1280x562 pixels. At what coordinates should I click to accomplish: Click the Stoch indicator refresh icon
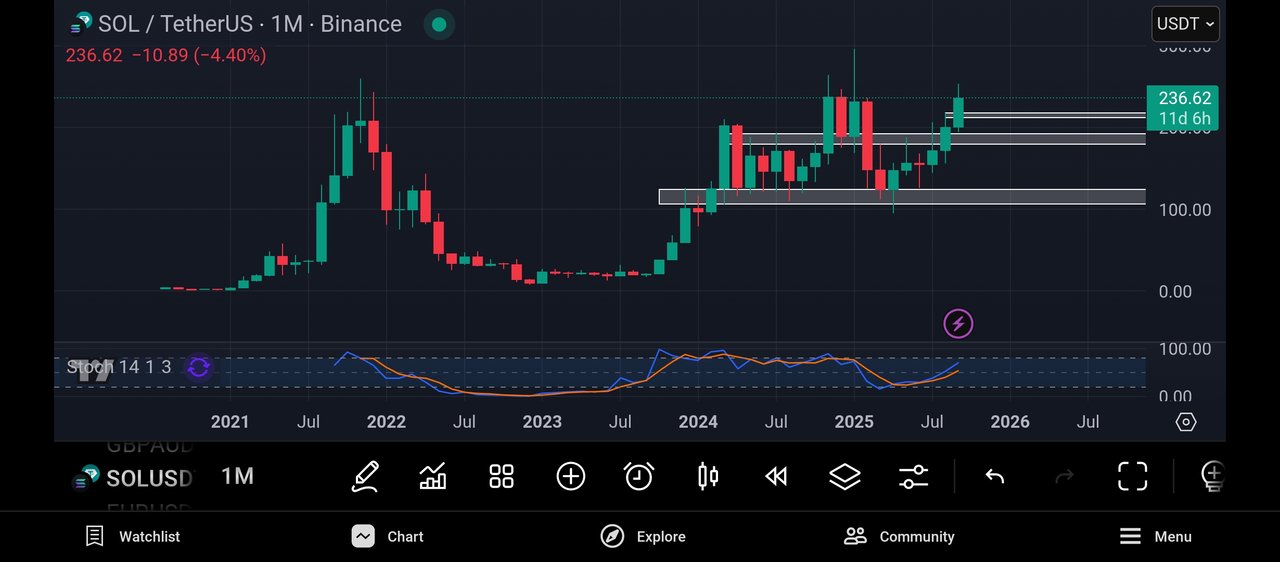[198, 367]
